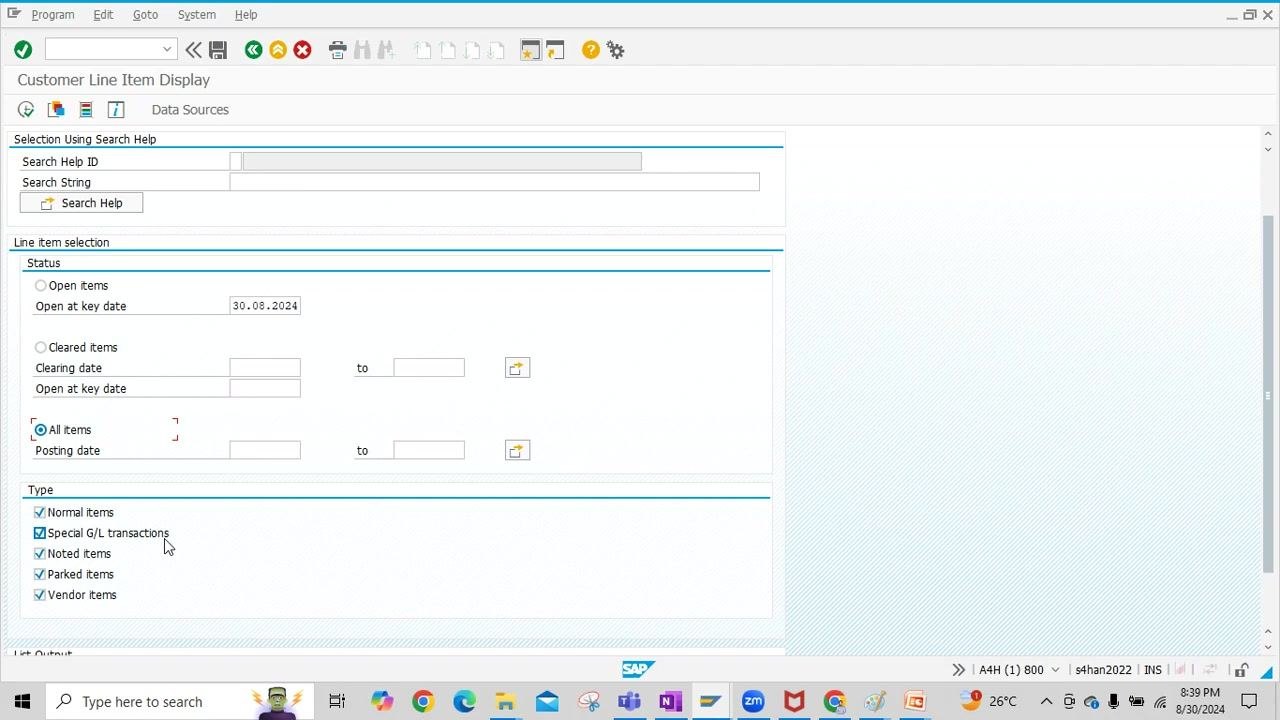Image resolution: width=1280 pixels, height=720 pixels.
Task: Open the Help menu
Action: point(246,15)
